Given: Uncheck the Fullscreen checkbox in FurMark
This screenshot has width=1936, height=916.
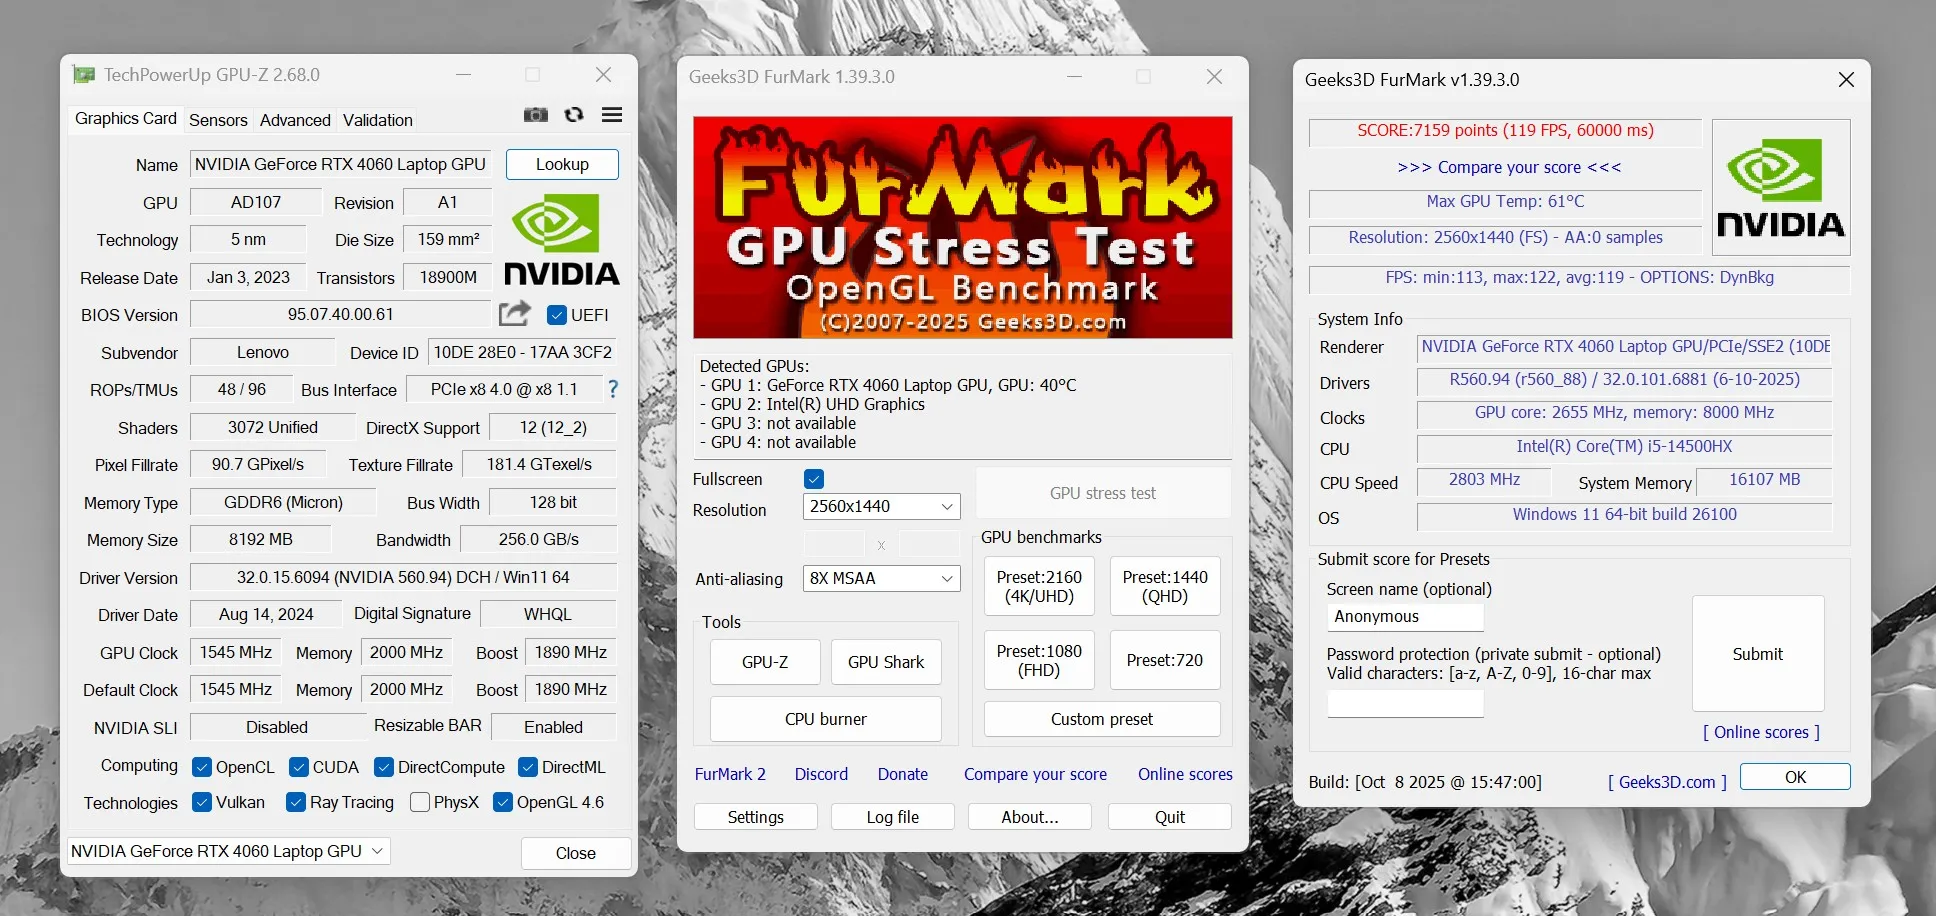Looking at the screenshot, I should [814, 479].
